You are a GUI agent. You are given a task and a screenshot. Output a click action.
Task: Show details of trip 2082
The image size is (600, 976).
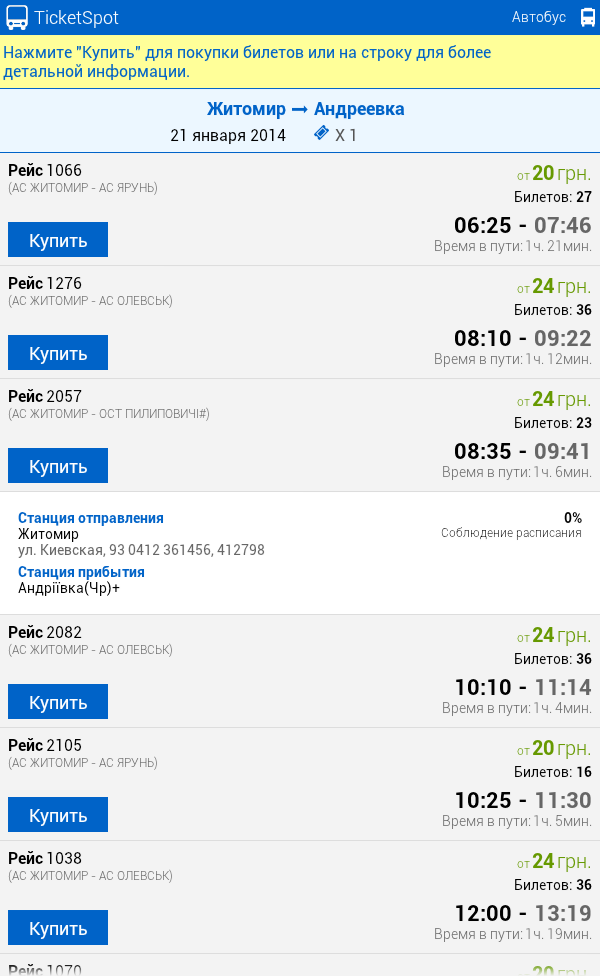300,650
